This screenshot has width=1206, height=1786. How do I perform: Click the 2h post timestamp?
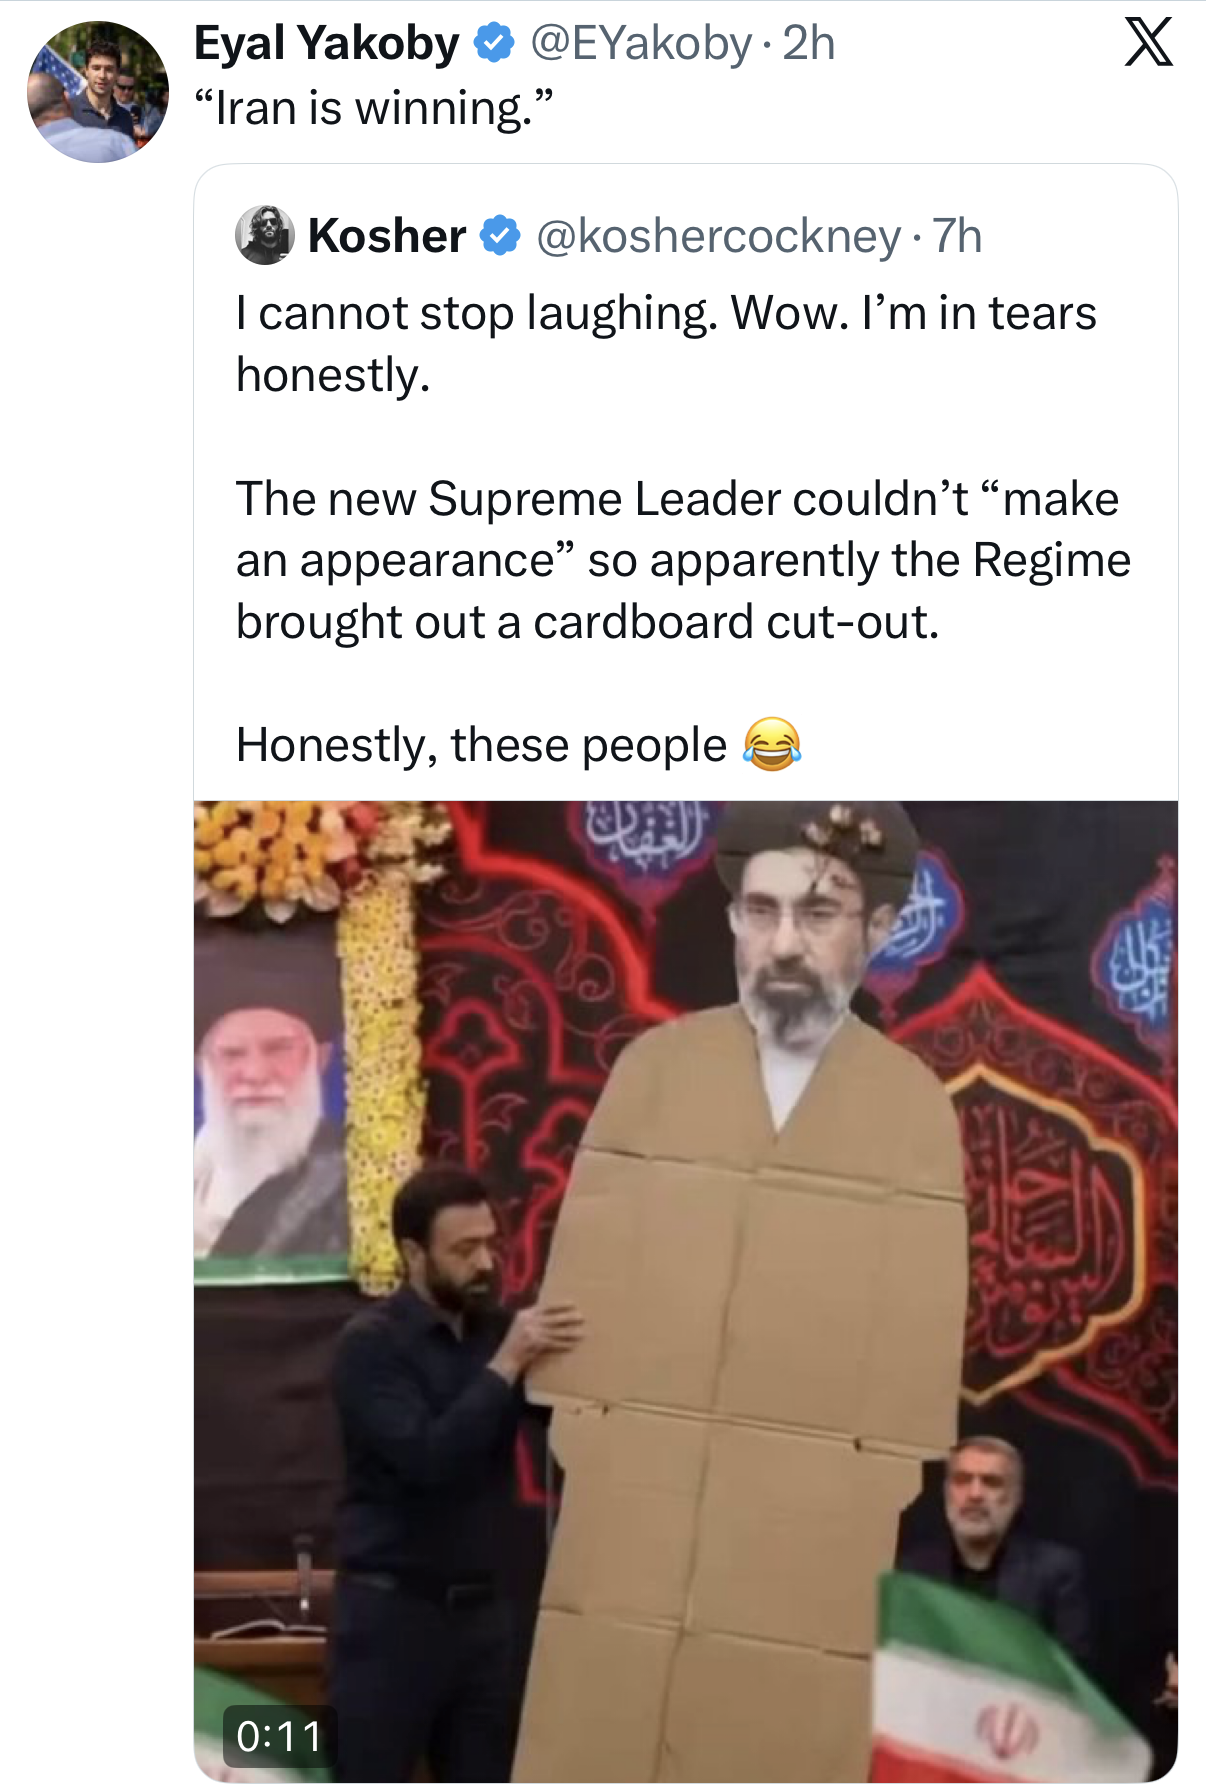pos(808,43)
